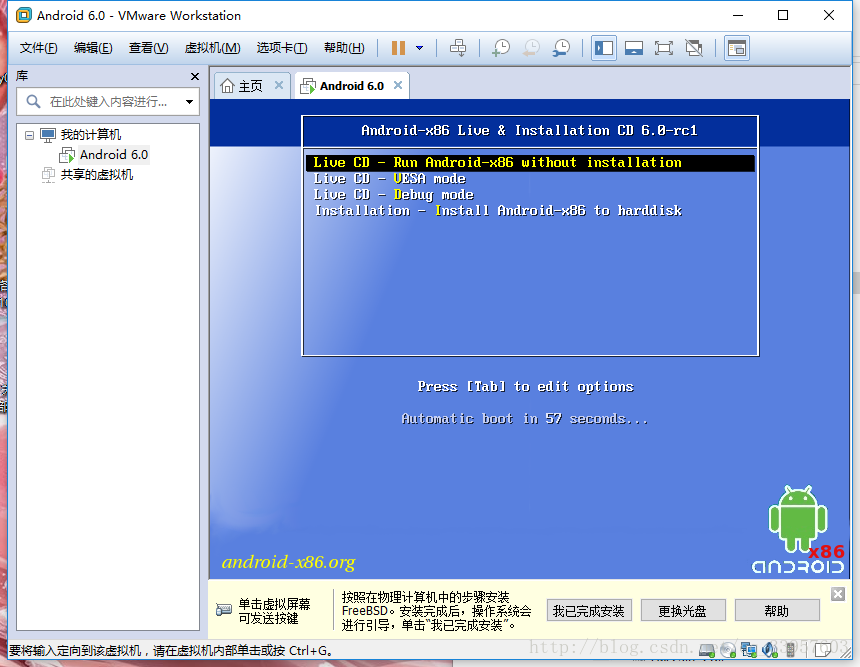Click the library search field

[108, 101]
